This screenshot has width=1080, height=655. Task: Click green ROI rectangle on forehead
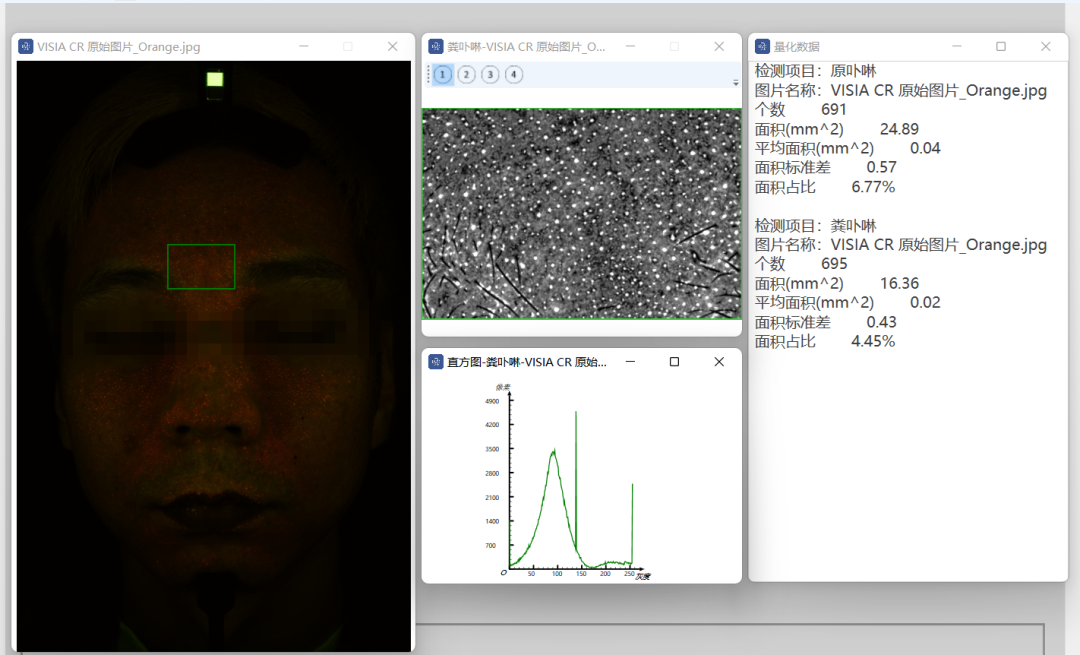point(201,267)
